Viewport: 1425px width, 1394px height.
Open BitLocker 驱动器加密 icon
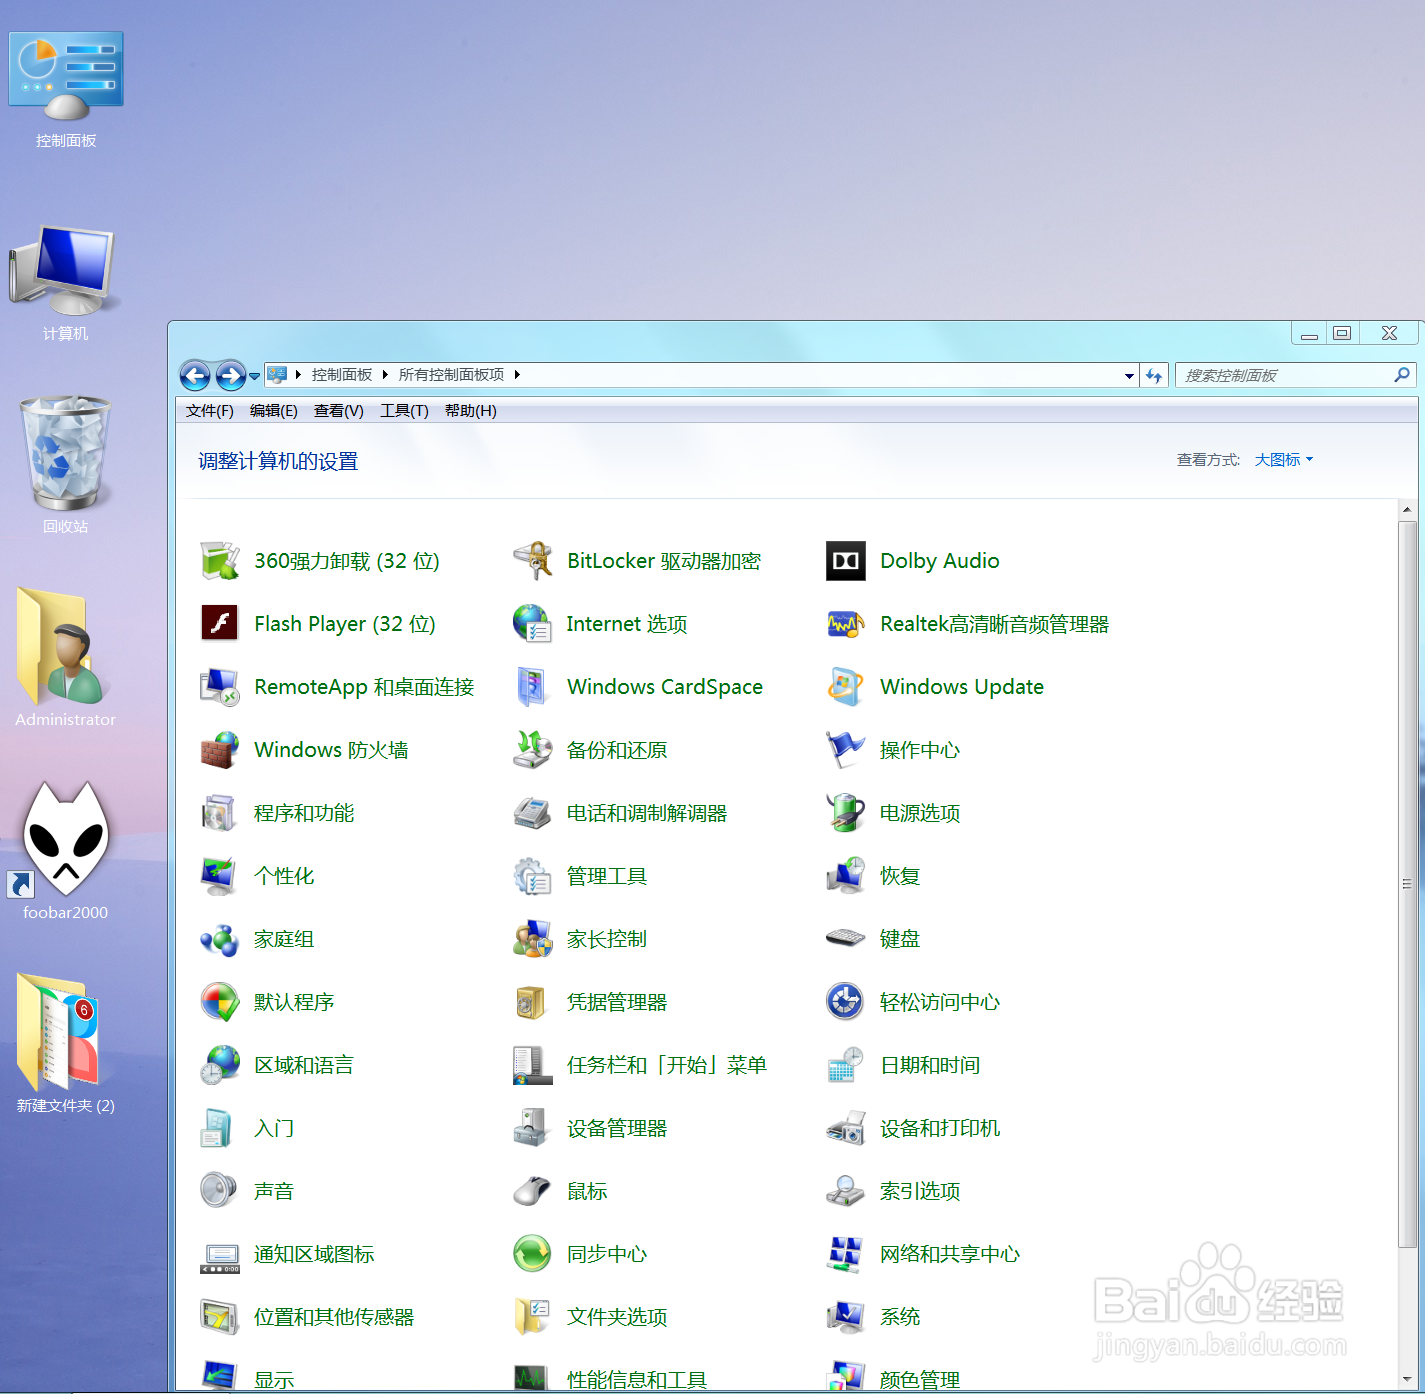pyautogui.click(x=533, y=561)
